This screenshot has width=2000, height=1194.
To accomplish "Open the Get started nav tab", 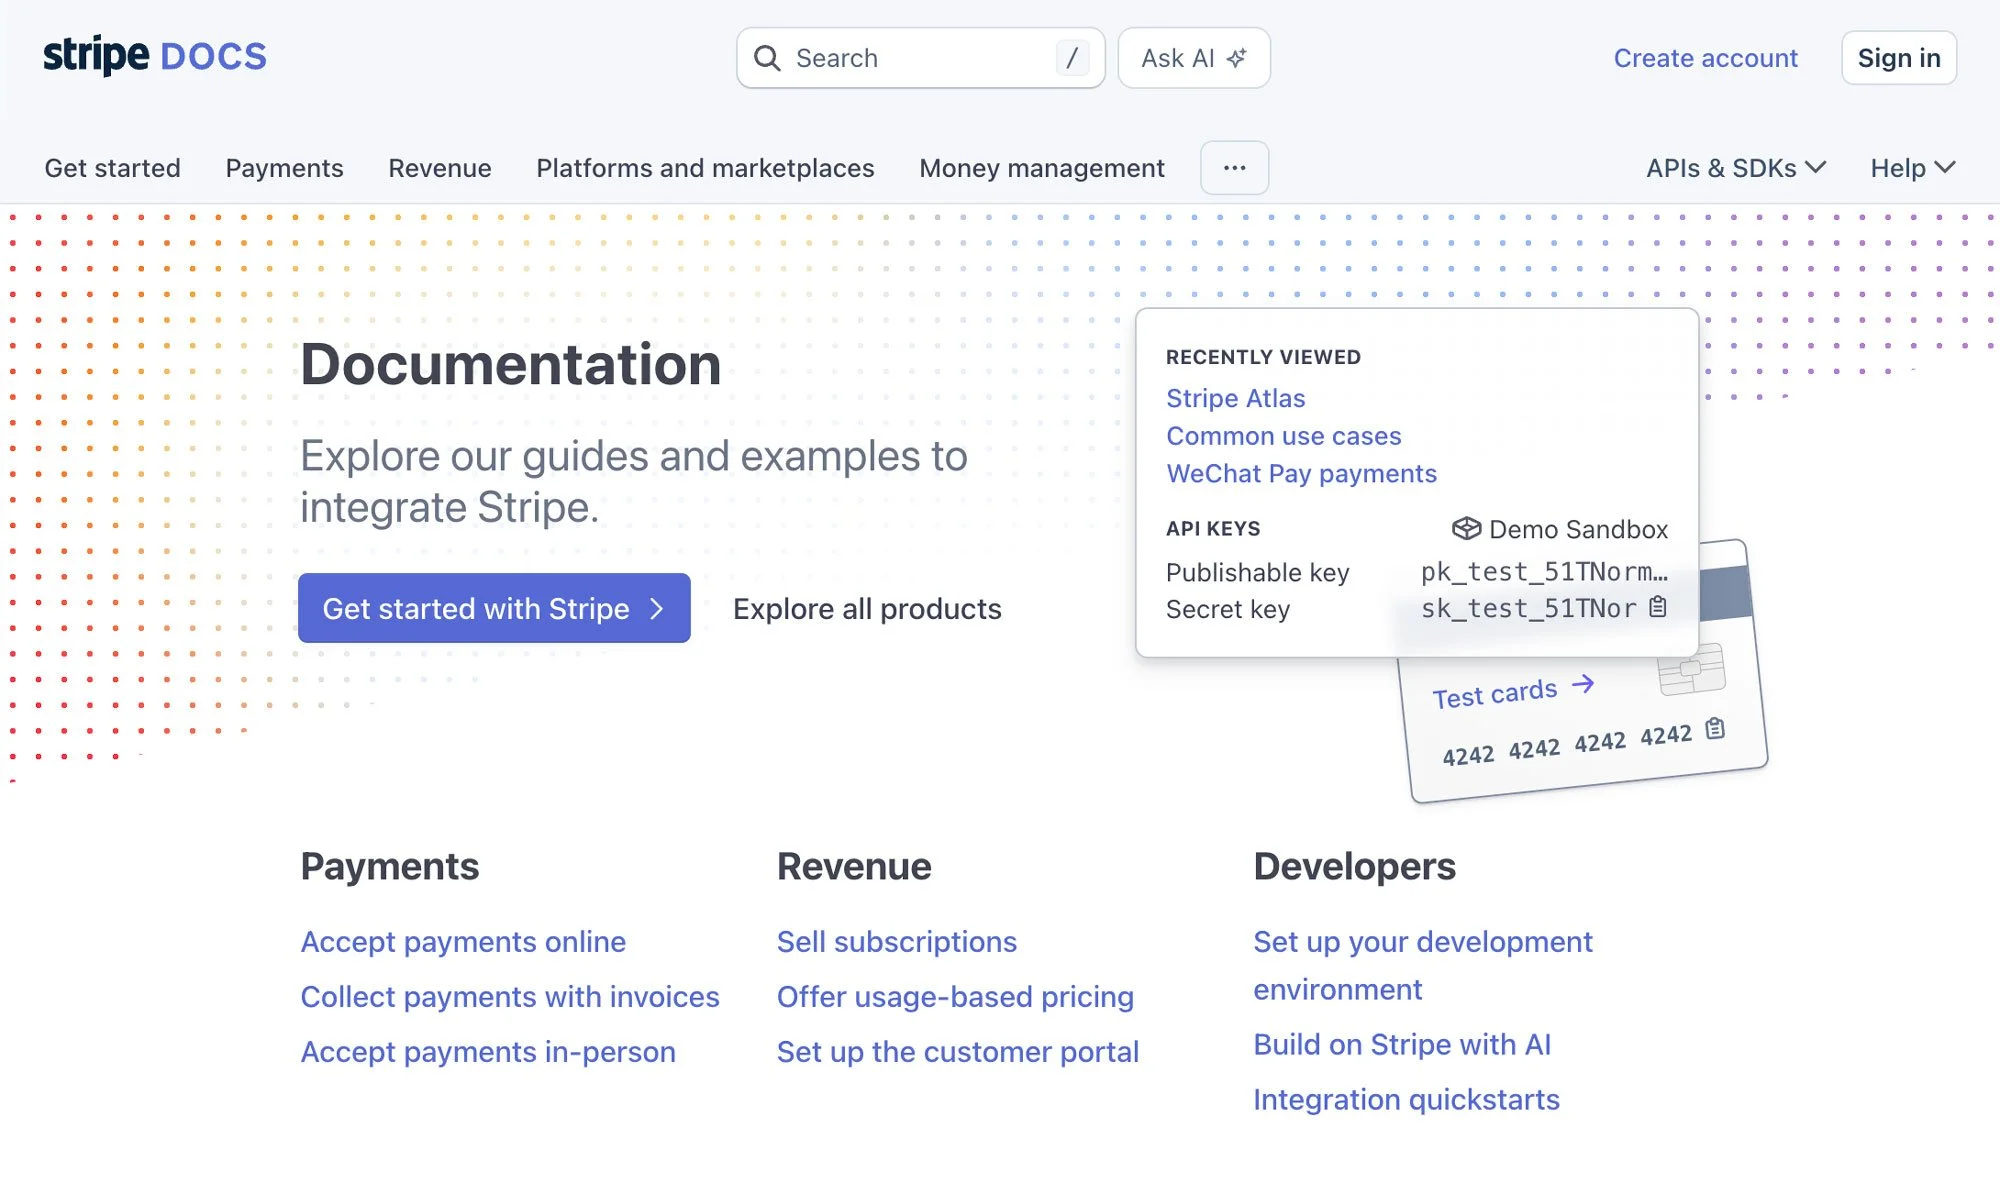I will coord(112,168).
